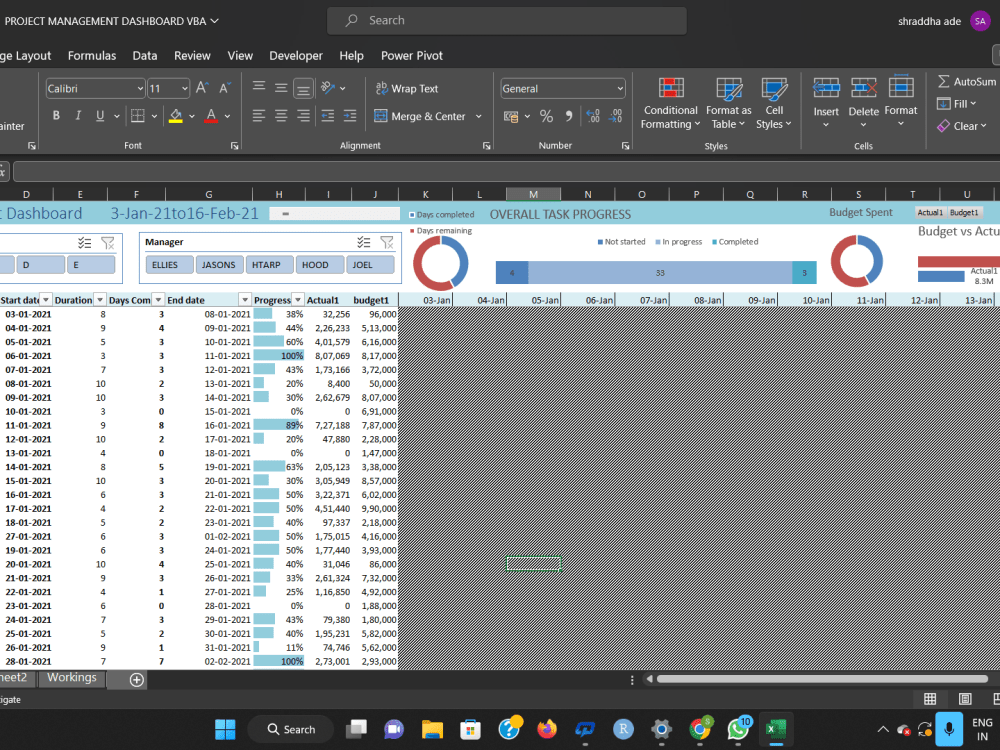Open Format as Table gallery
Screen dimensions: 1000x750
click(728, 103)
